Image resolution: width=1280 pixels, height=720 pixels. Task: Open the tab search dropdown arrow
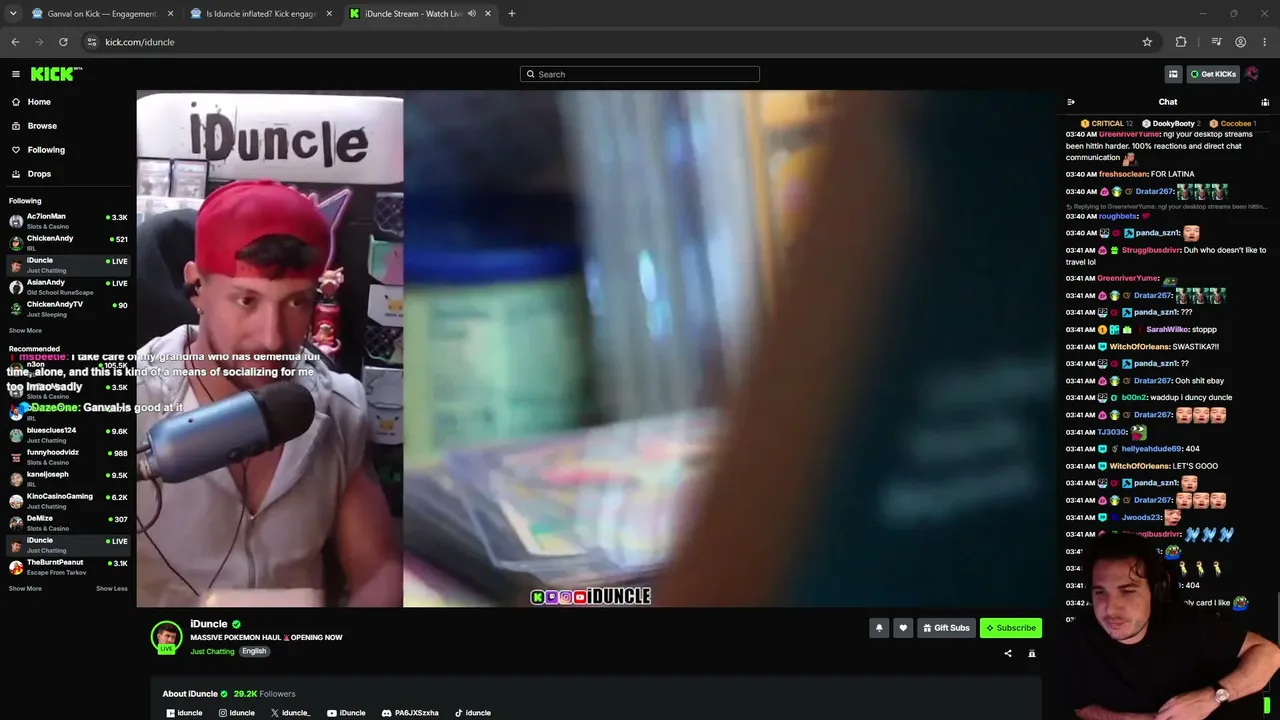click(13, 14)
